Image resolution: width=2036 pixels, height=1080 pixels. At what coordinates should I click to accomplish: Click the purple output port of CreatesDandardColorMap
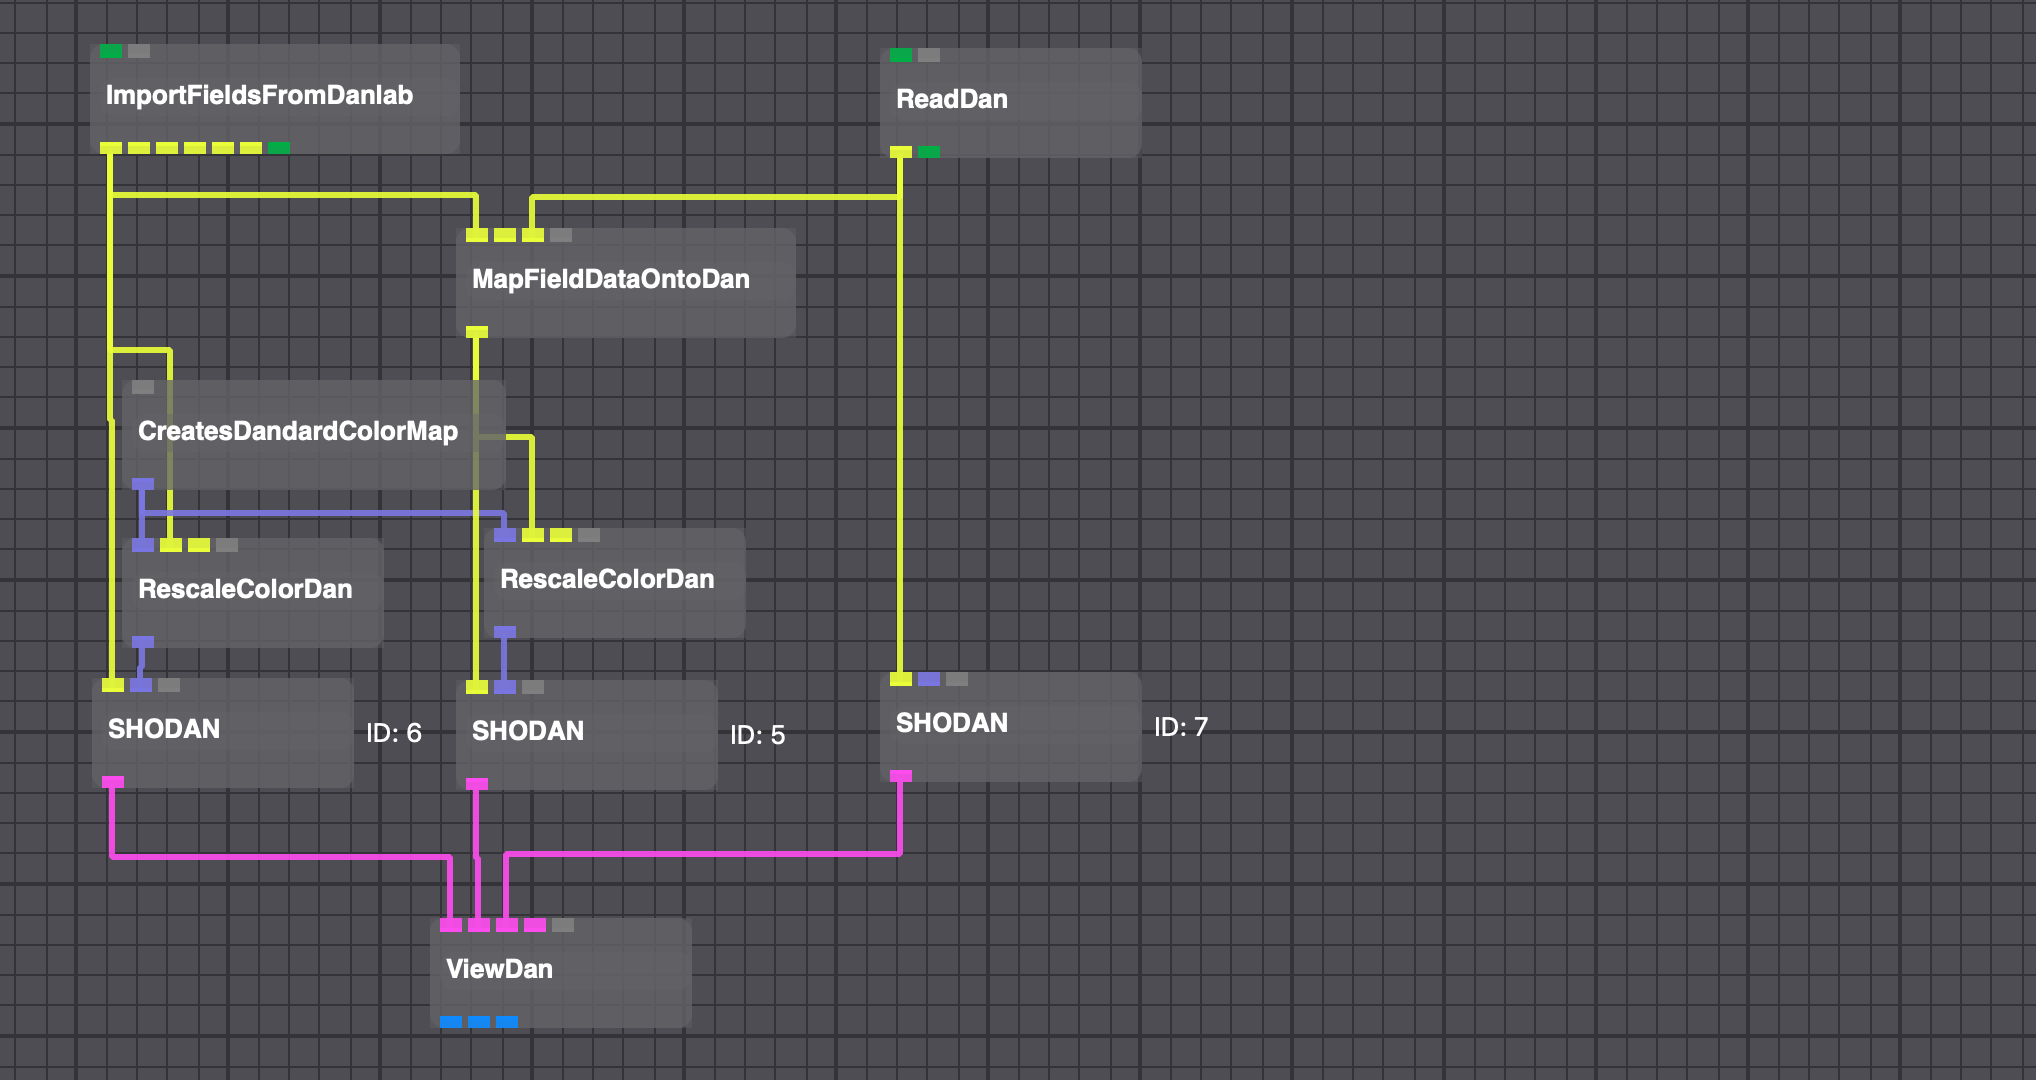pos(143,484)
